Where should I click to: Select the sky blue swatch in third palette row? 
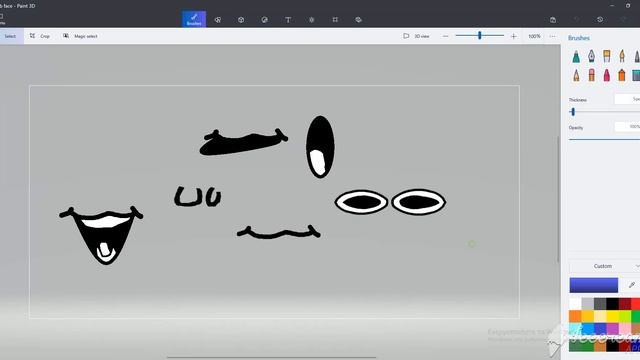[x=587, y=328]
